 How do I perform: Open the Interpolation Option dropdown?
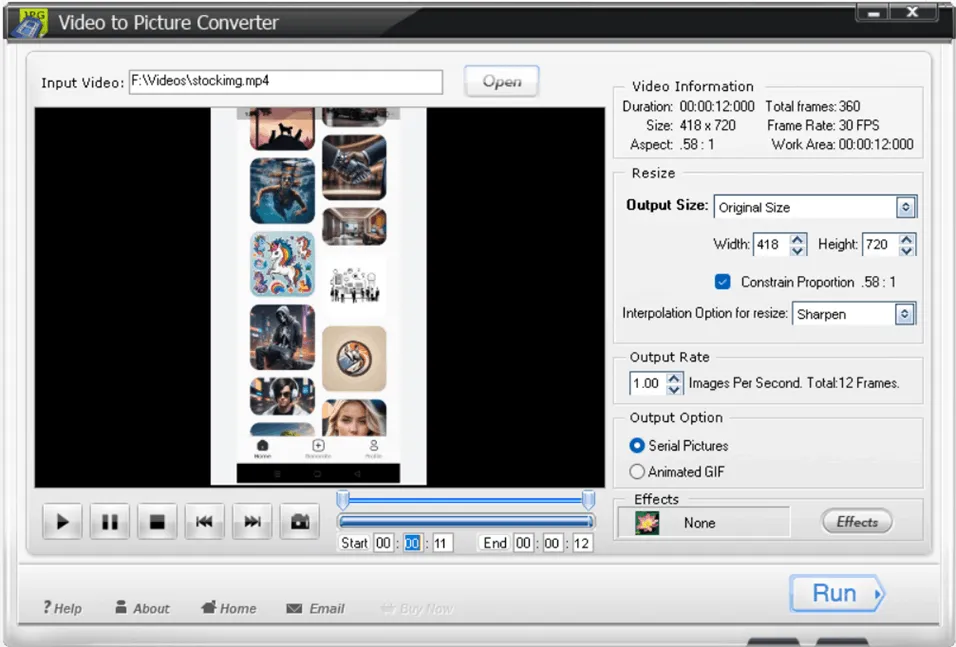pyautogui.click(x=904, y=314)
